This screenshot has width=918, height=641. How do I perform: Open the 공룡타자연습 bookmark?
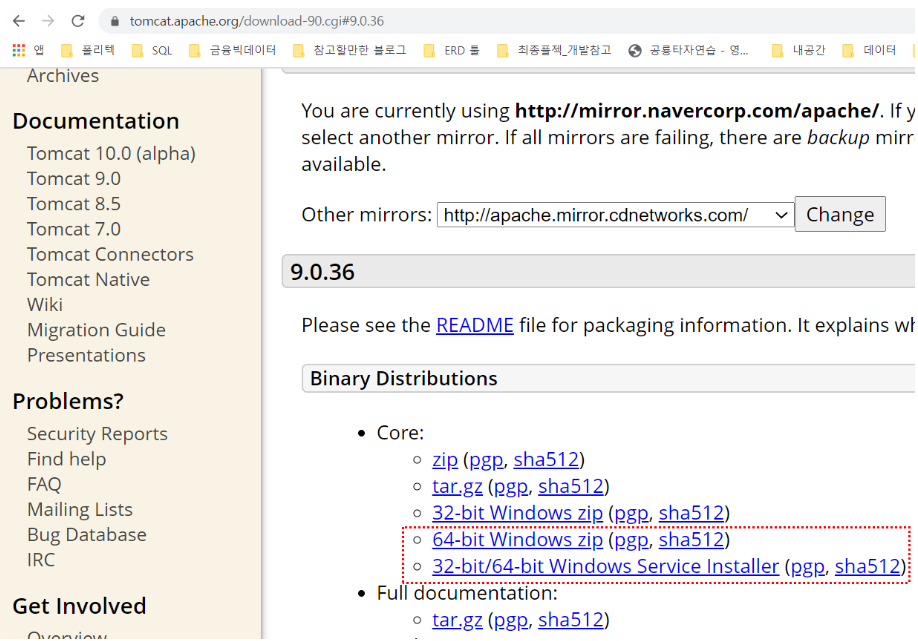[688, 50]
